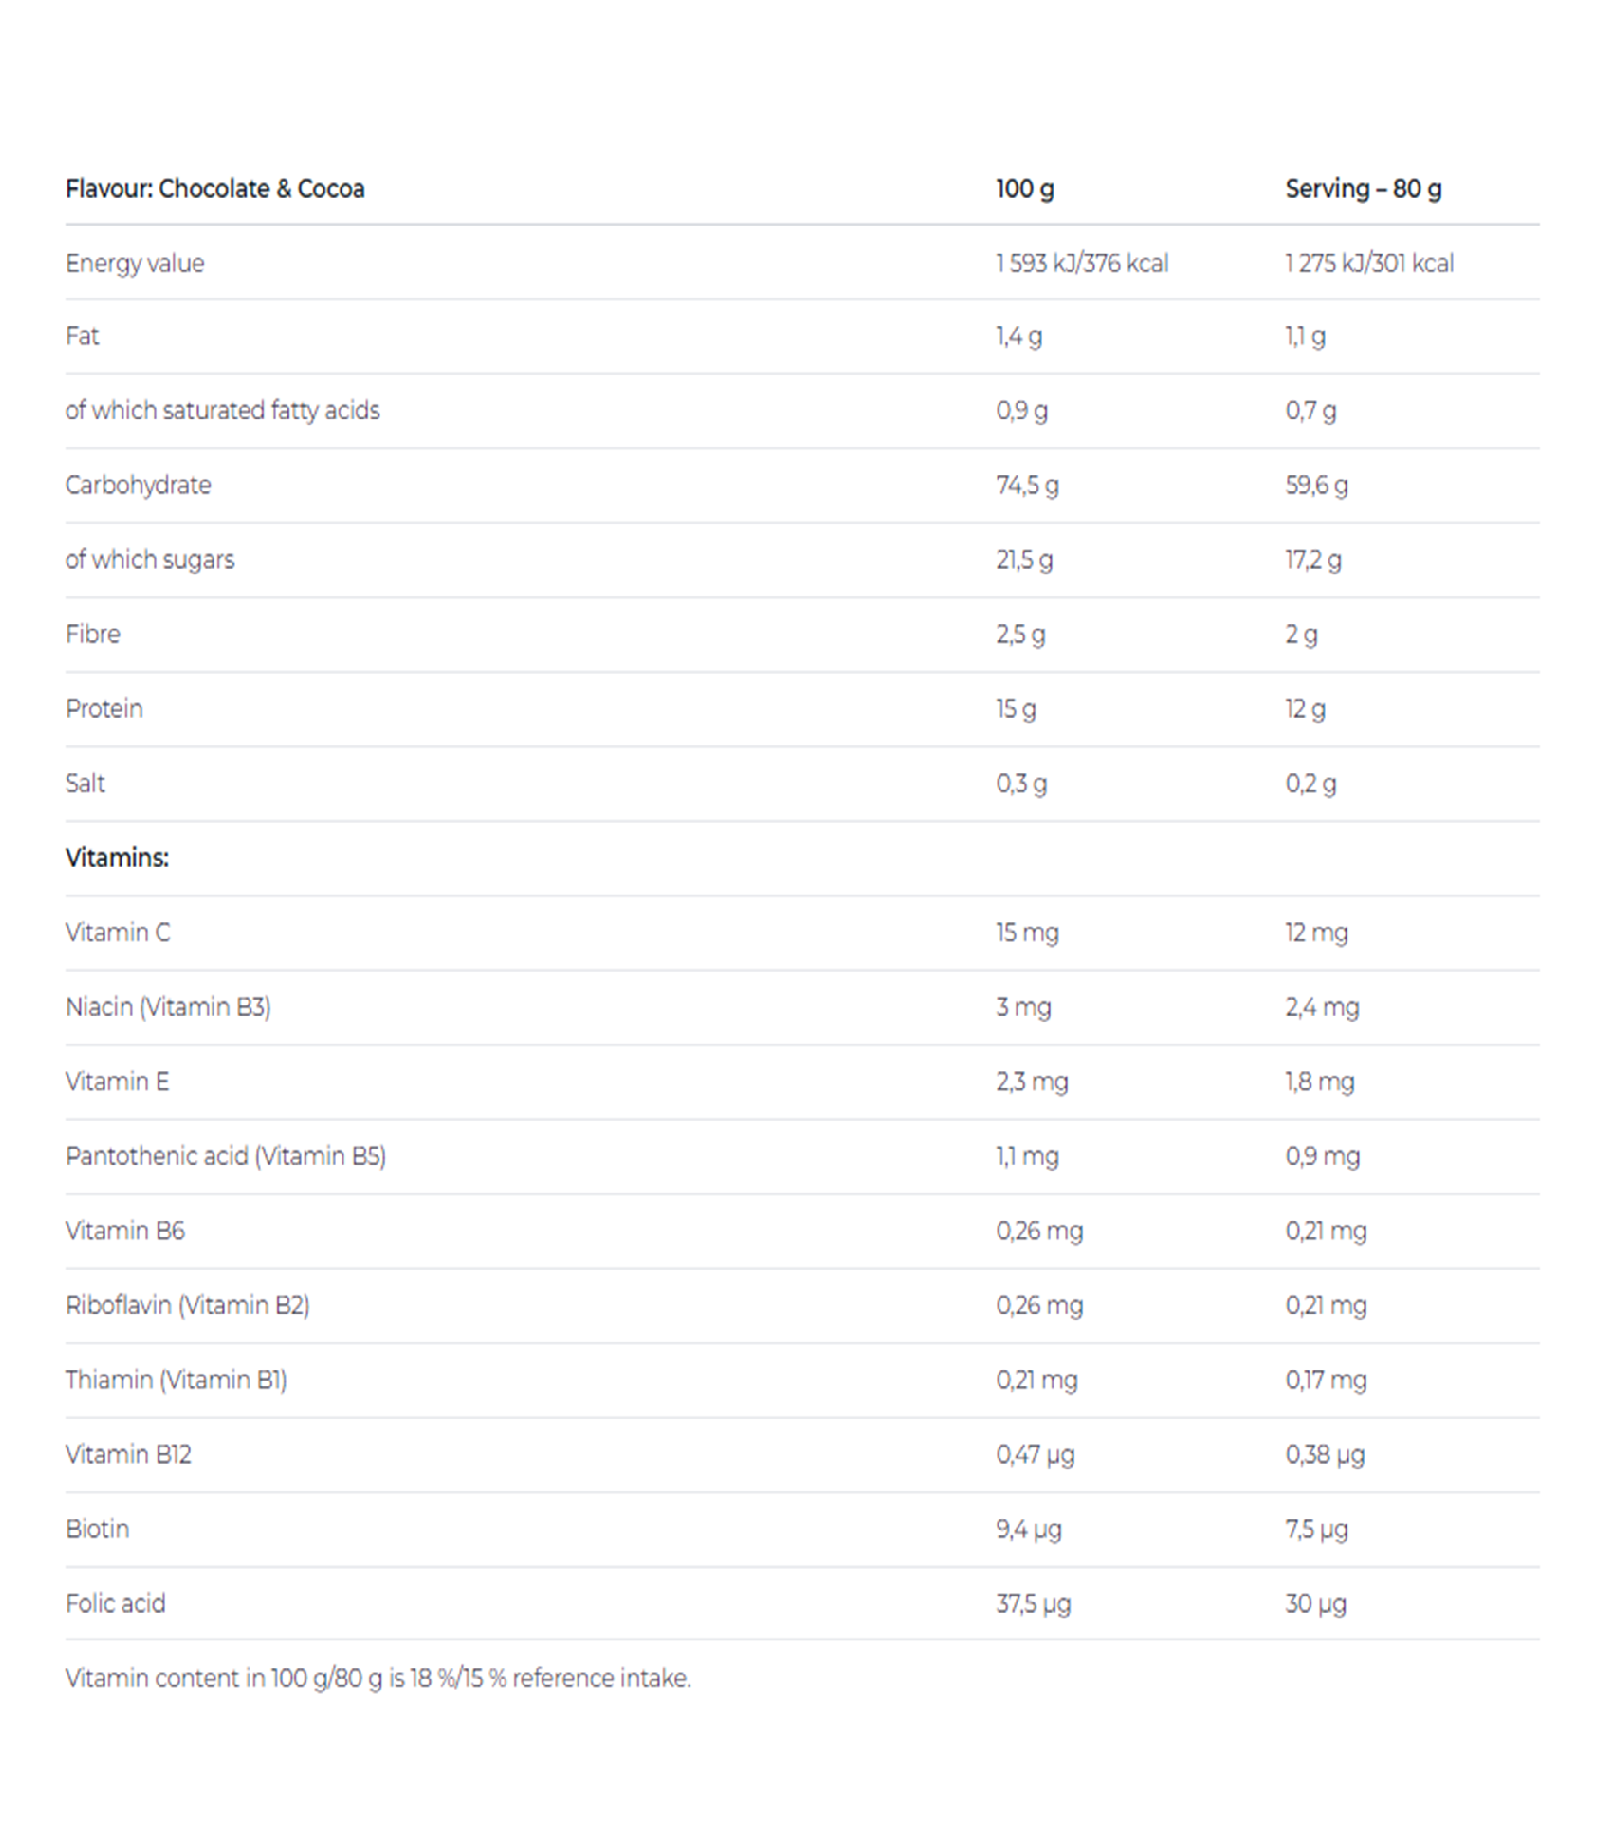This screenshot has width=1600, height=1840.
Task: Click the Pantothenic acid (Vitamin B5) label
Action: pos(226,1156)
